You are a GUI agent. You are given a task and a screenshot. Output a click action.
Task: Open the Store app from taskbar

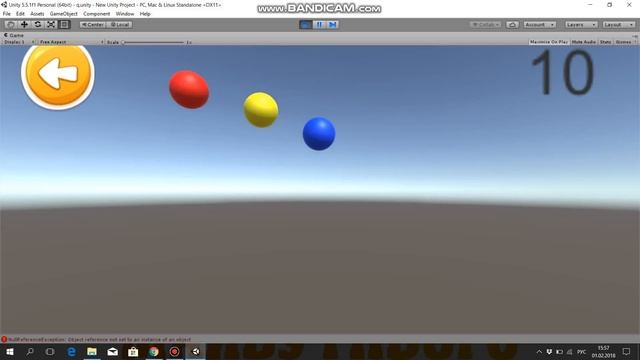tap(133, 352)
